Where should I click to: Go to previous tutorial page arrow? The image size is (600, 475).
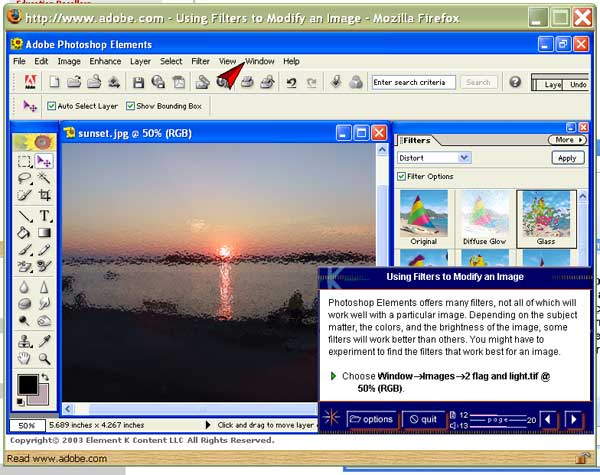point(548,420)
